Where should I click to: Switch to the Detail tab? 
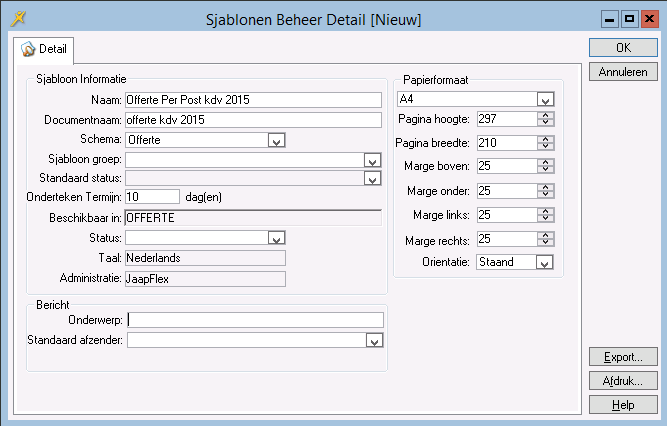(x=44, y=49)
